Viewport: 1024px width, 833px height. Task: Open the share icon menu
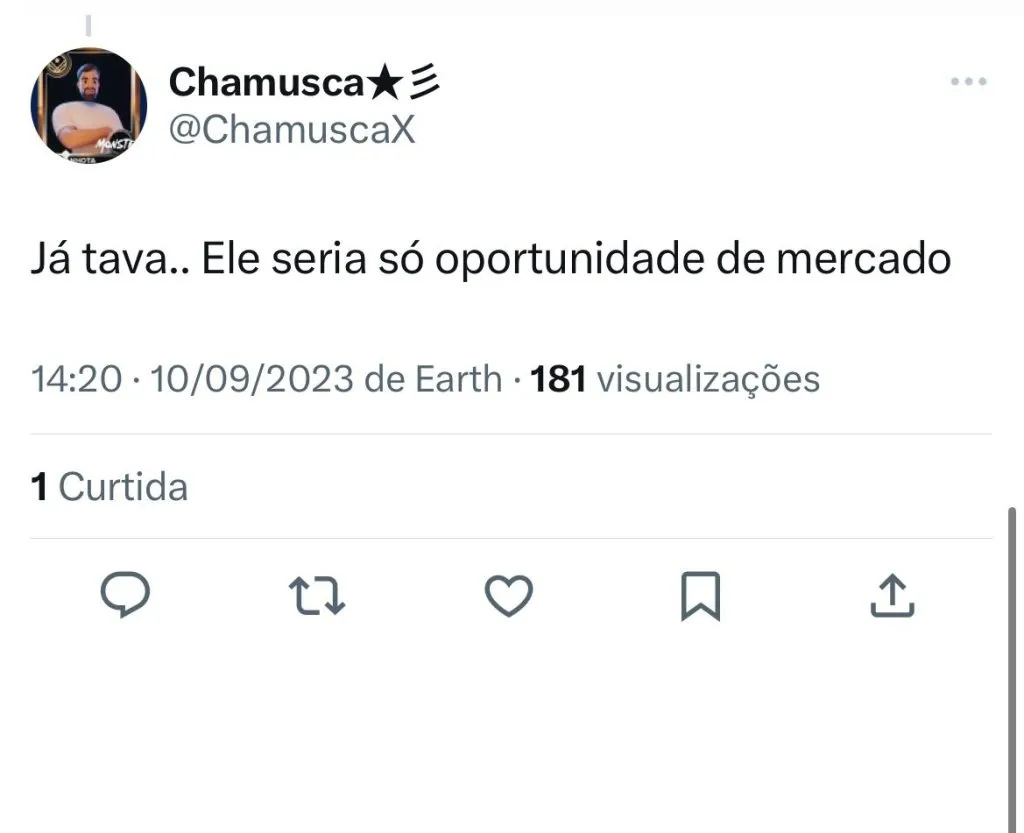891,596
